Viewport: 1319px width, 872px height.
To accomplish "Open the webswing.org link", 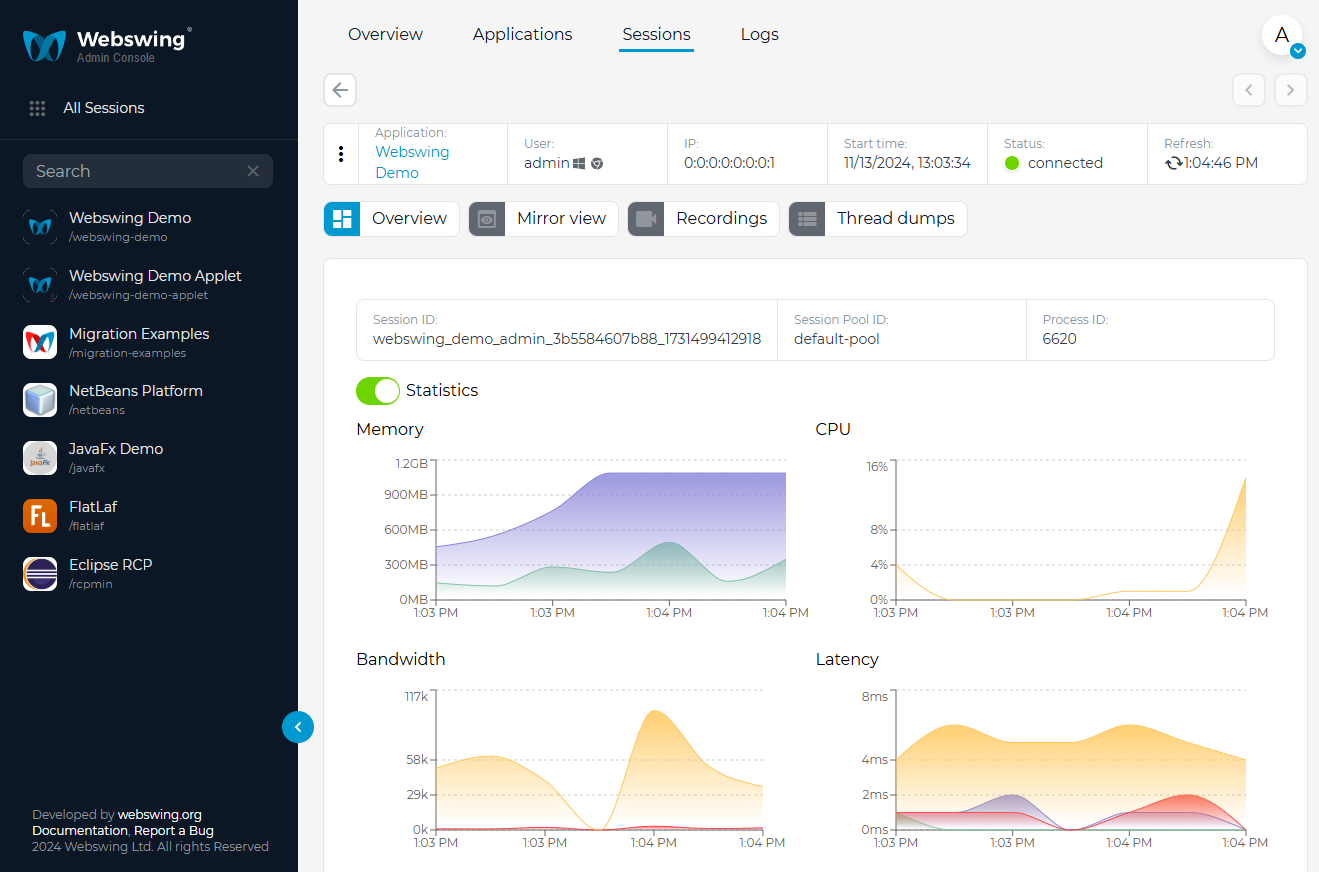I will pyautogui.click(x=160, y=815).
